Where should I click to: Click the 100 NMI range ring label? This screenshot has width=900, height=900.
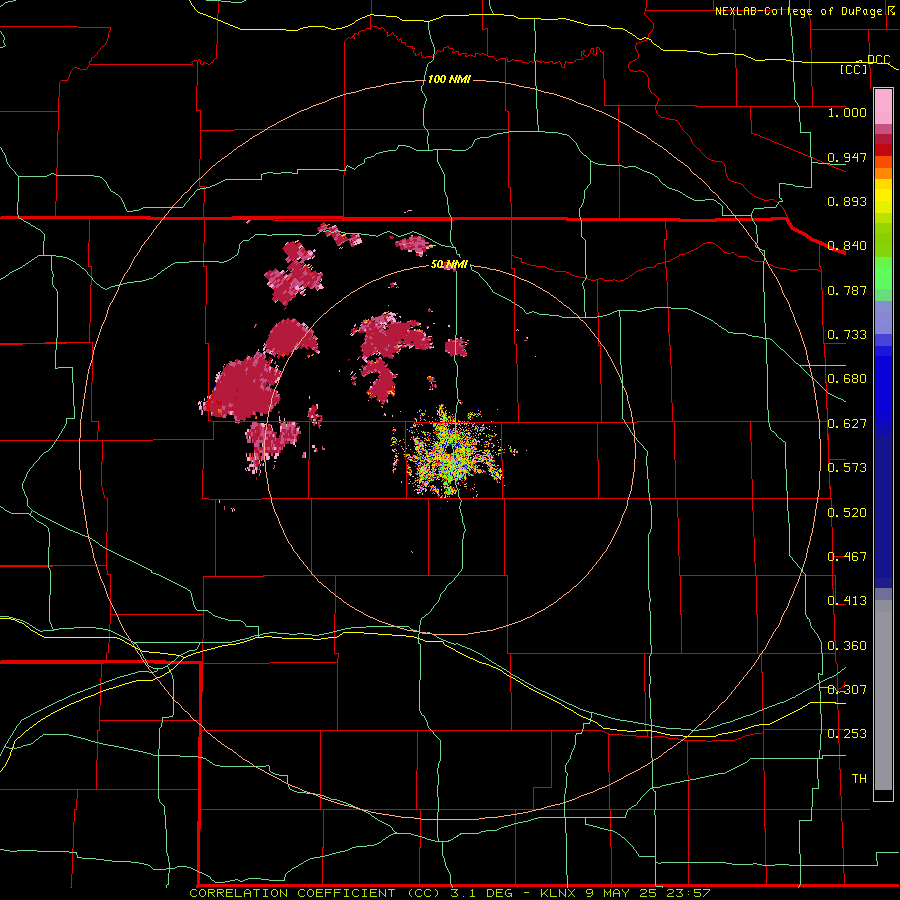click(449, 79)
